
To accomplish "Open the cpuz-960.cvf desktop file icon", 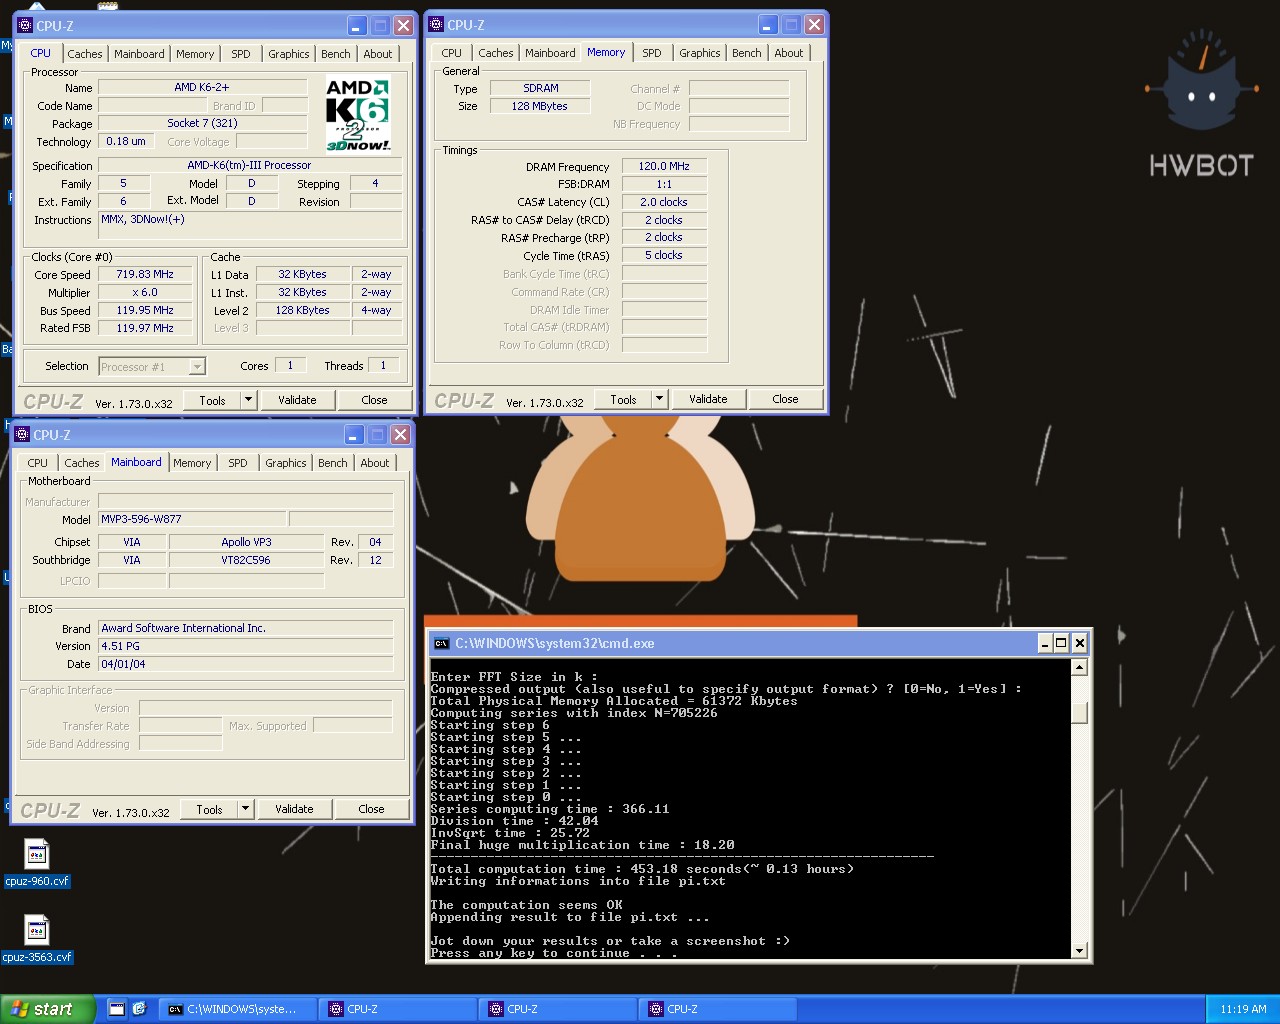I will 37,855.
